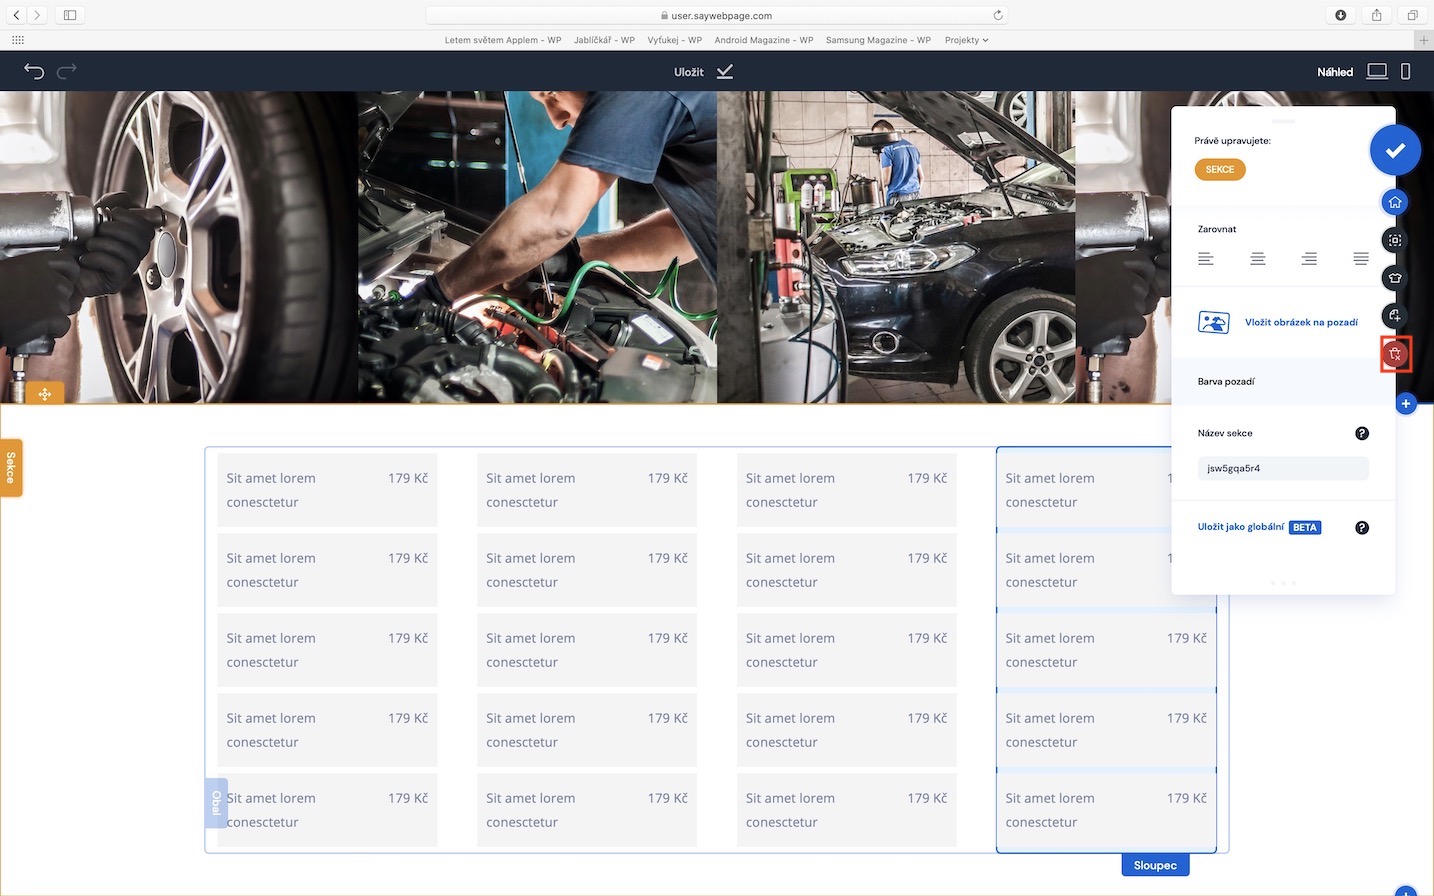
Task: Click the blue home icon in side tools
Action: click(1395, 202)
